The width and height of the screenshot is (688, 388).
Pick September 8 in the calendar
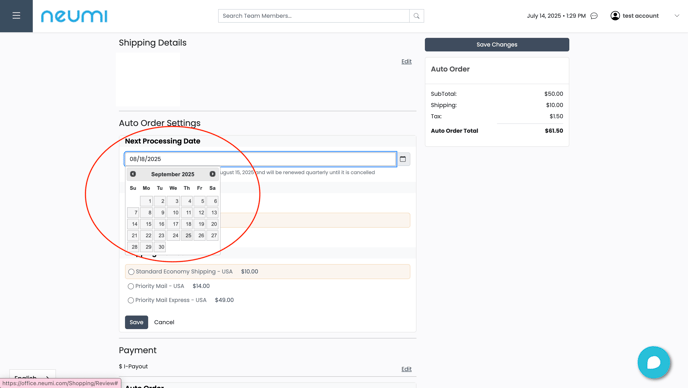click(147, 212)
